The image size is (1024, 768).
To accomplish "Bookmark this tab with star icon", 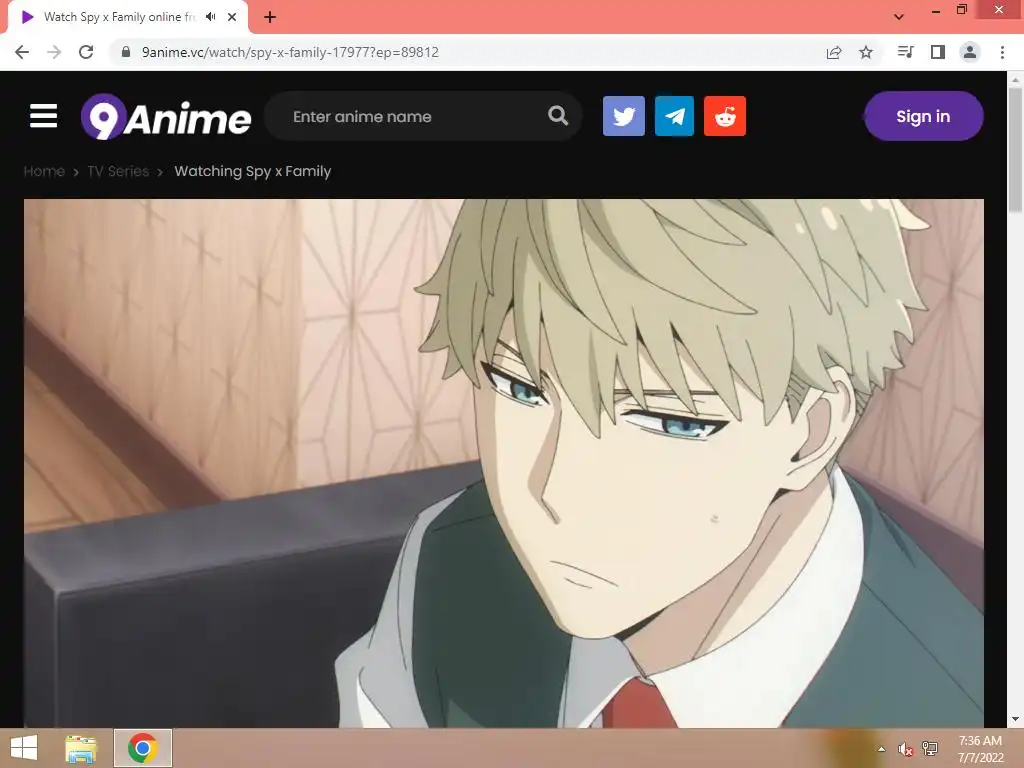I will point(866,52).
